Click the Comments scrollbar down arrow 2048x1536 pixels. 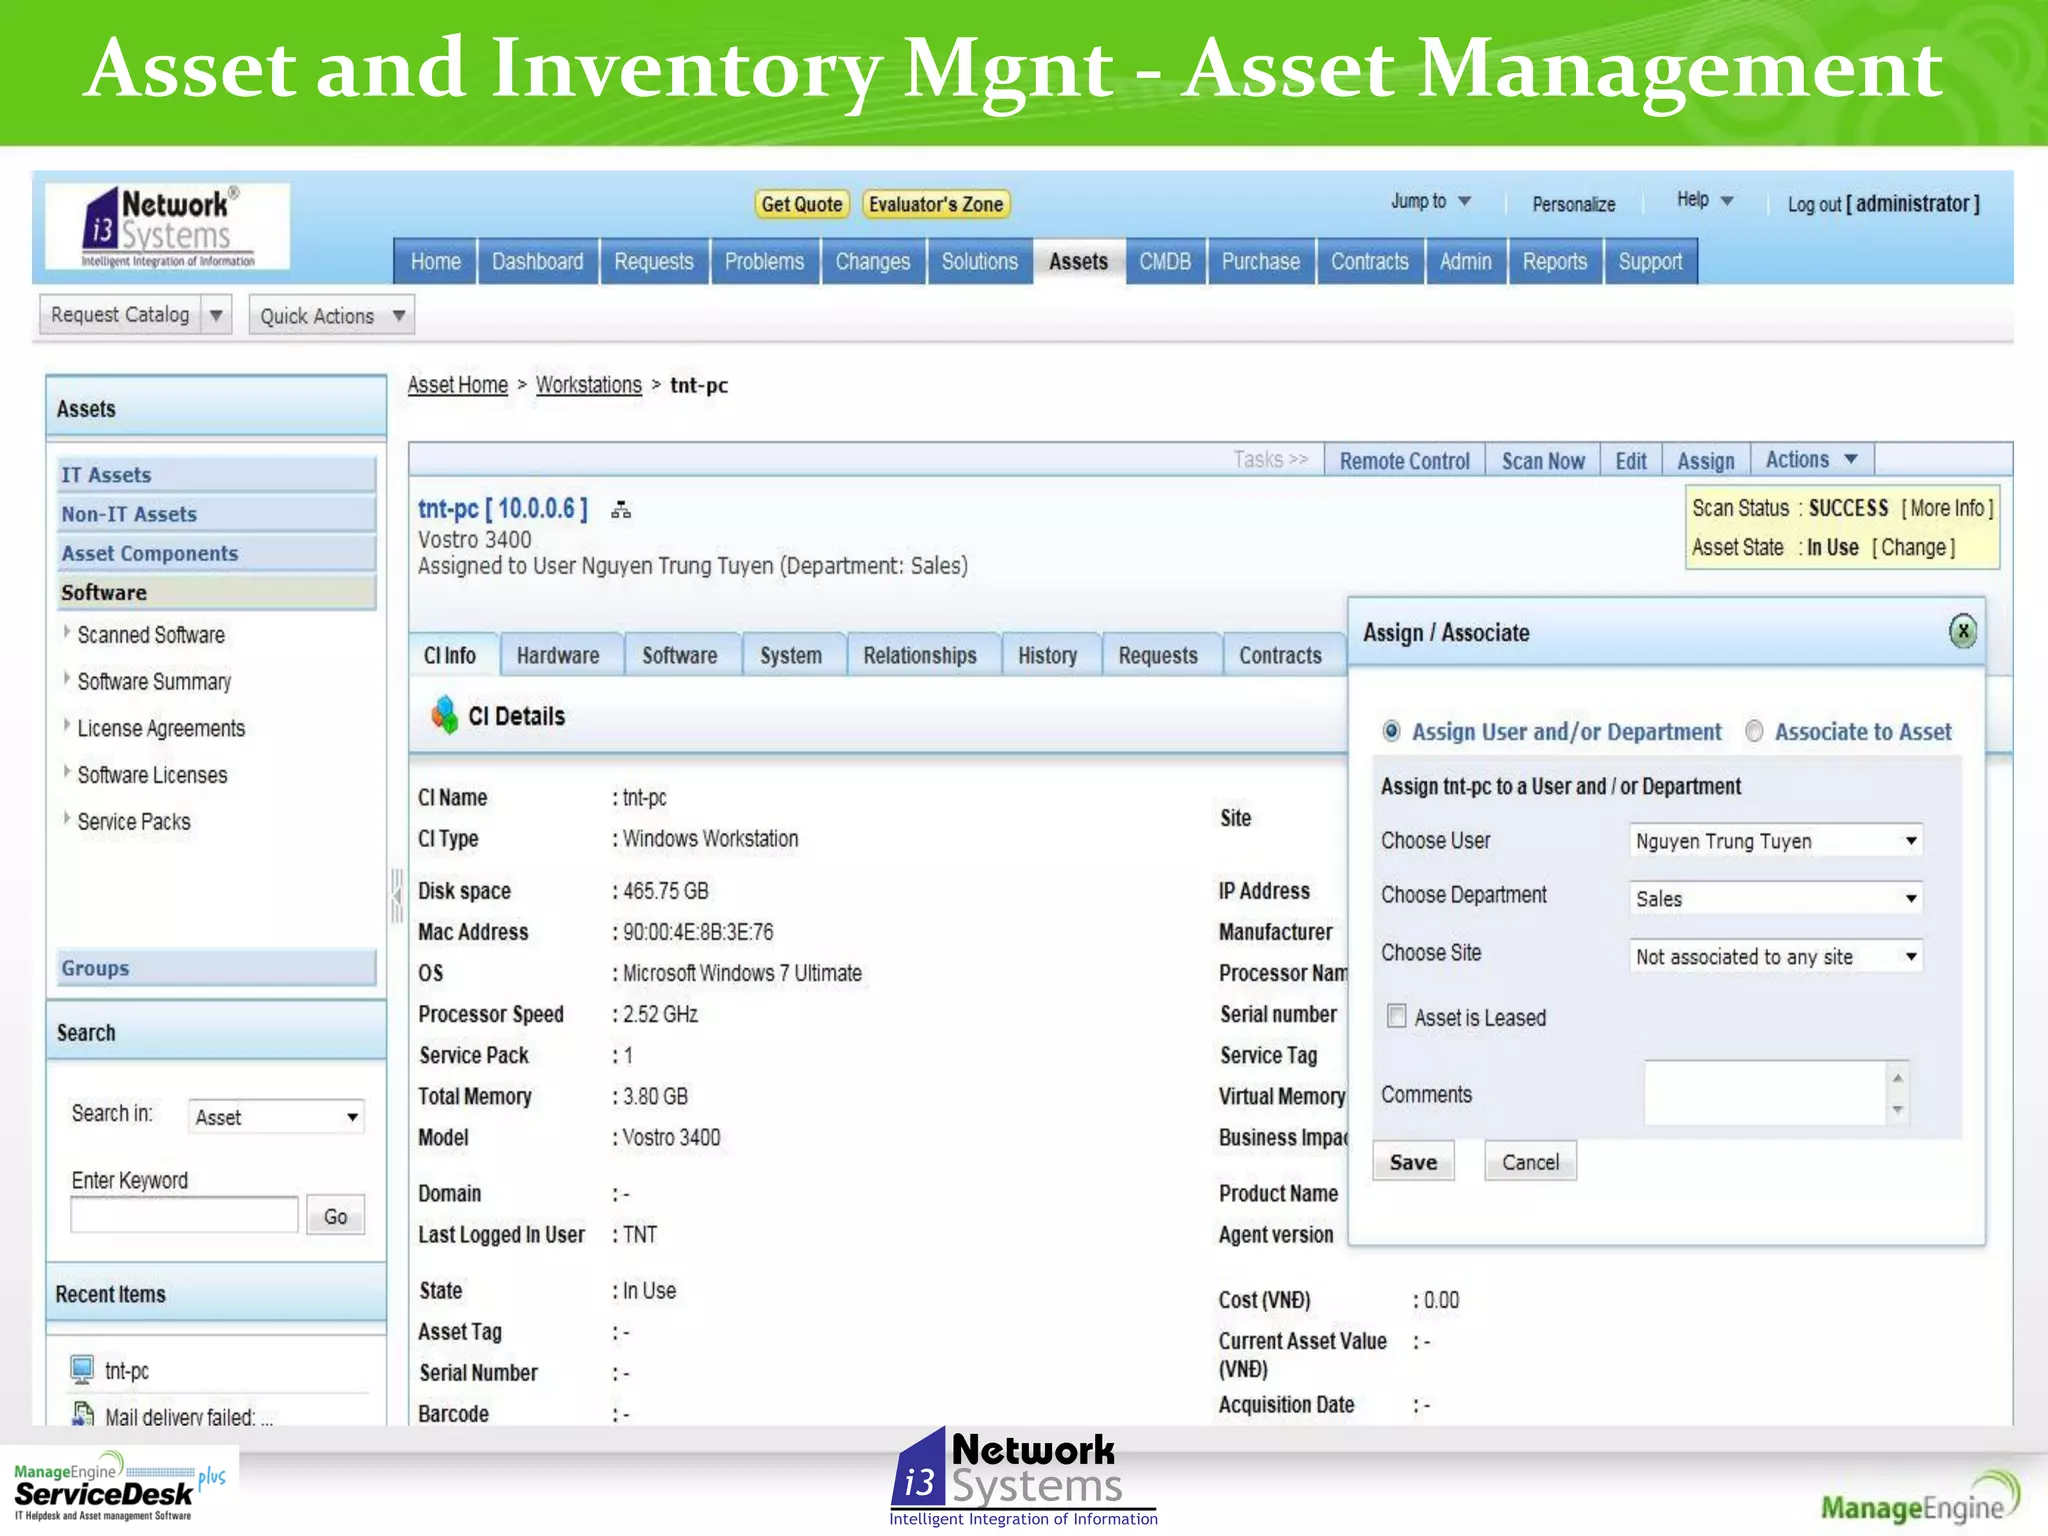(1897, 1110)
